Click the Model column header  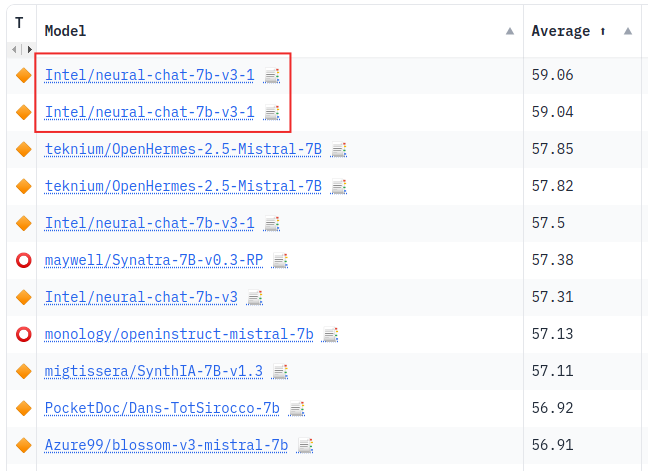coord(65,31)
